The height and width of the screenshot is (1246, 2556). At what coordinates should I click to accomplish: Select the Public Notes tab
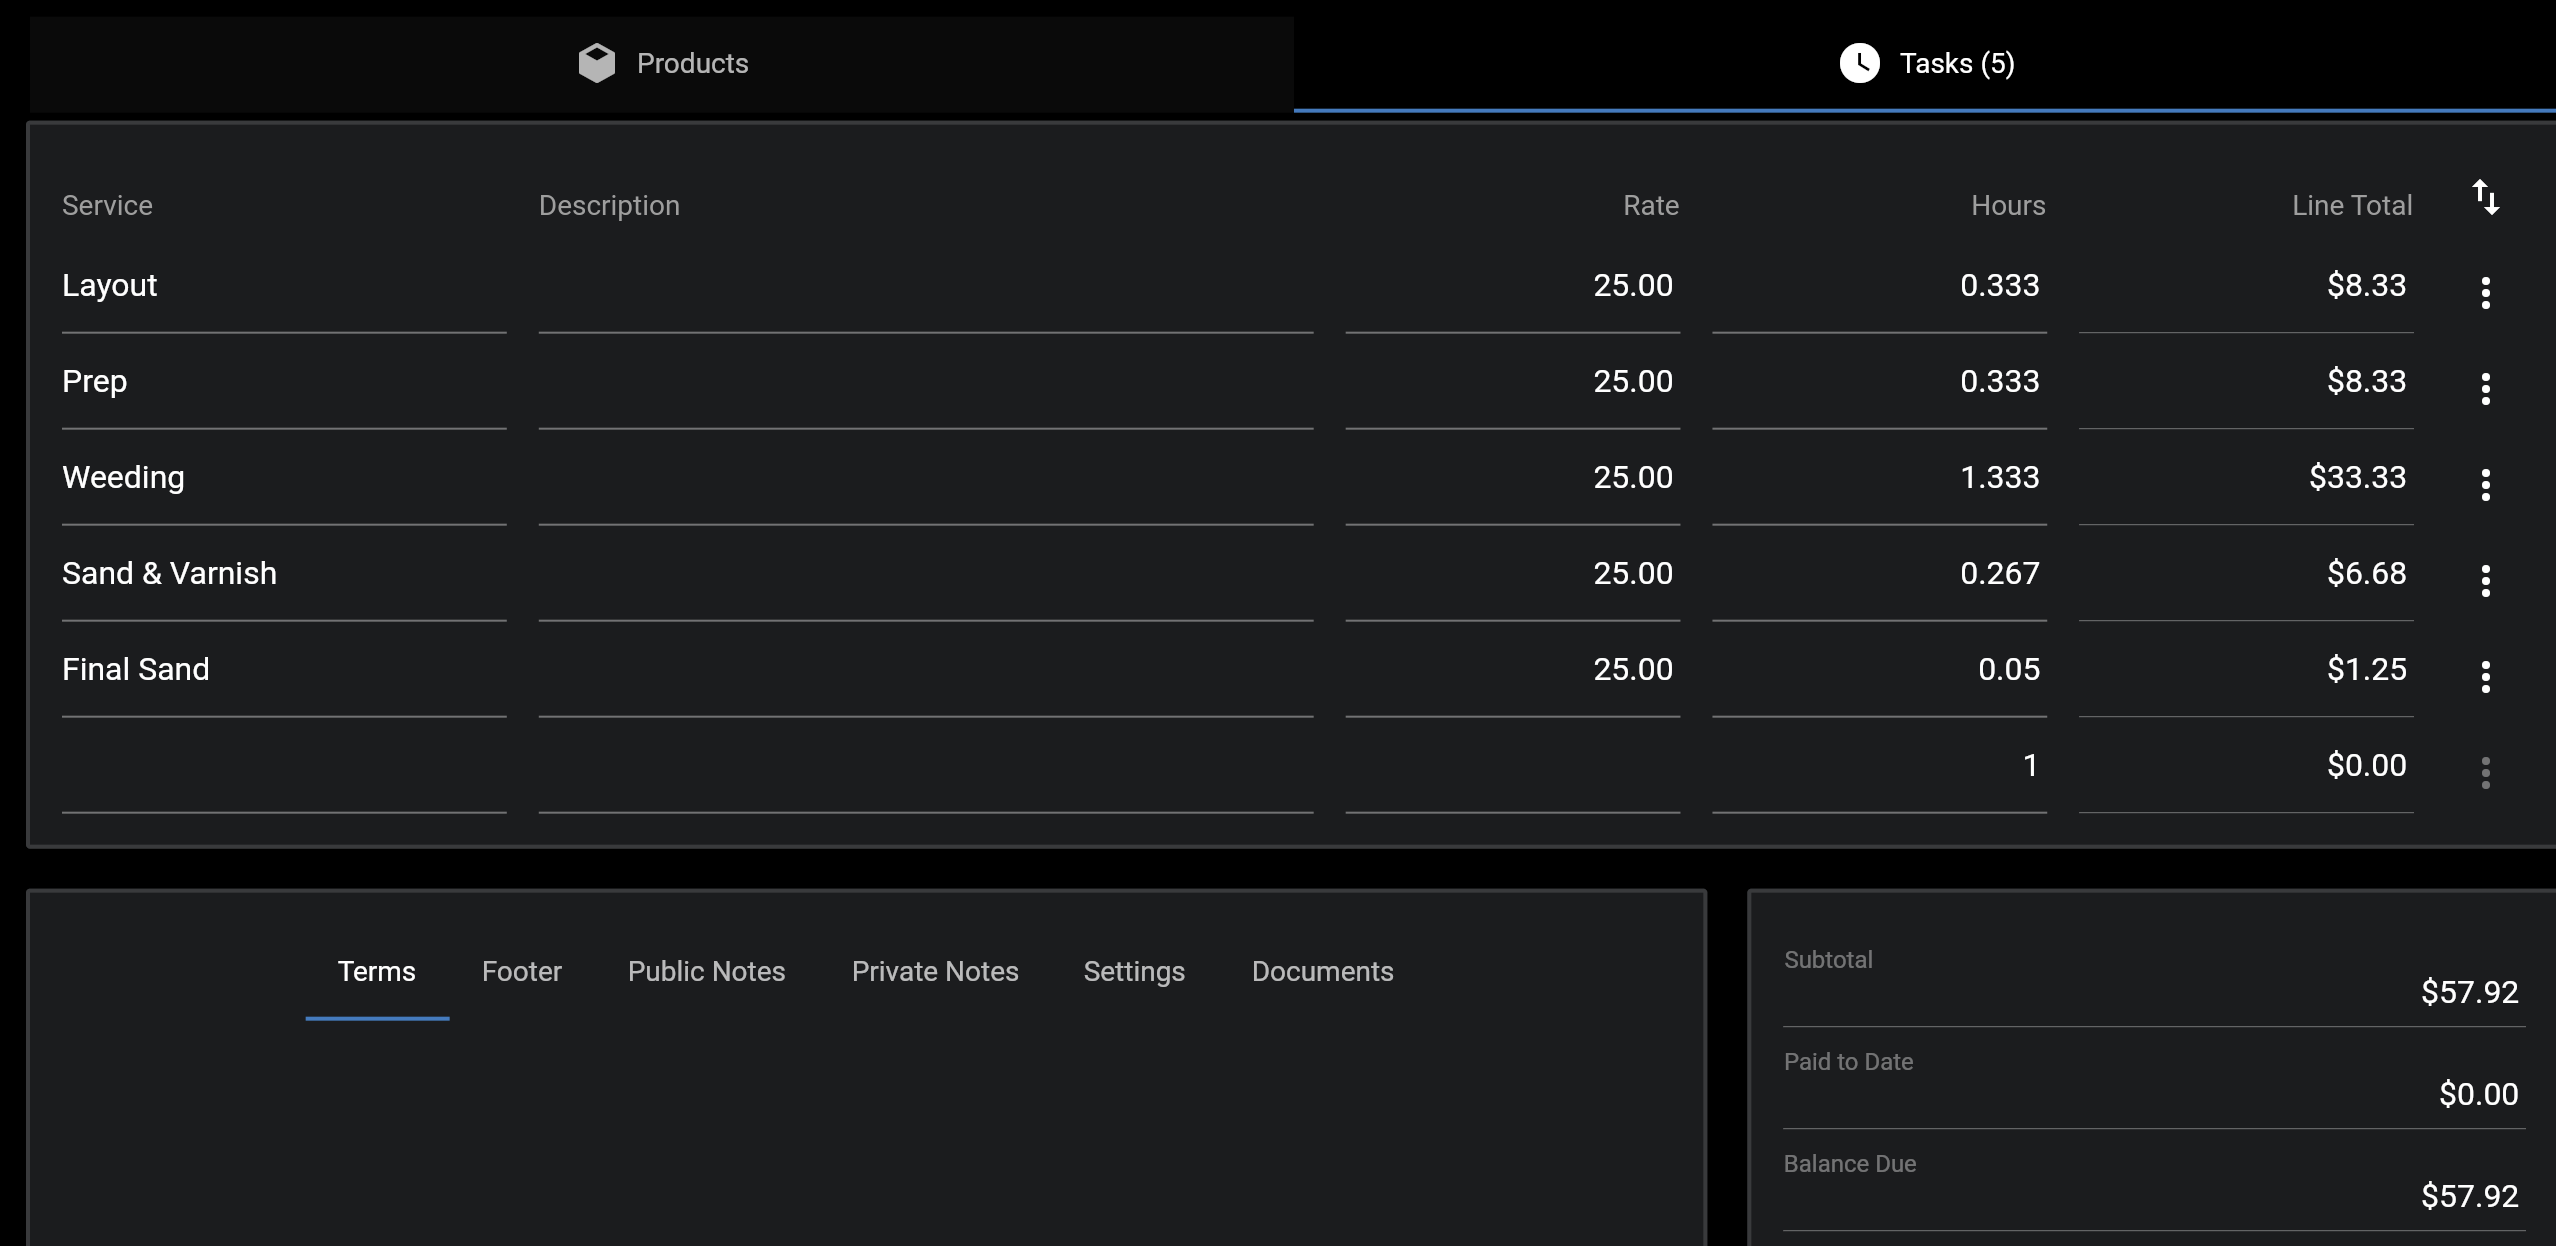(x=706, y=971)
